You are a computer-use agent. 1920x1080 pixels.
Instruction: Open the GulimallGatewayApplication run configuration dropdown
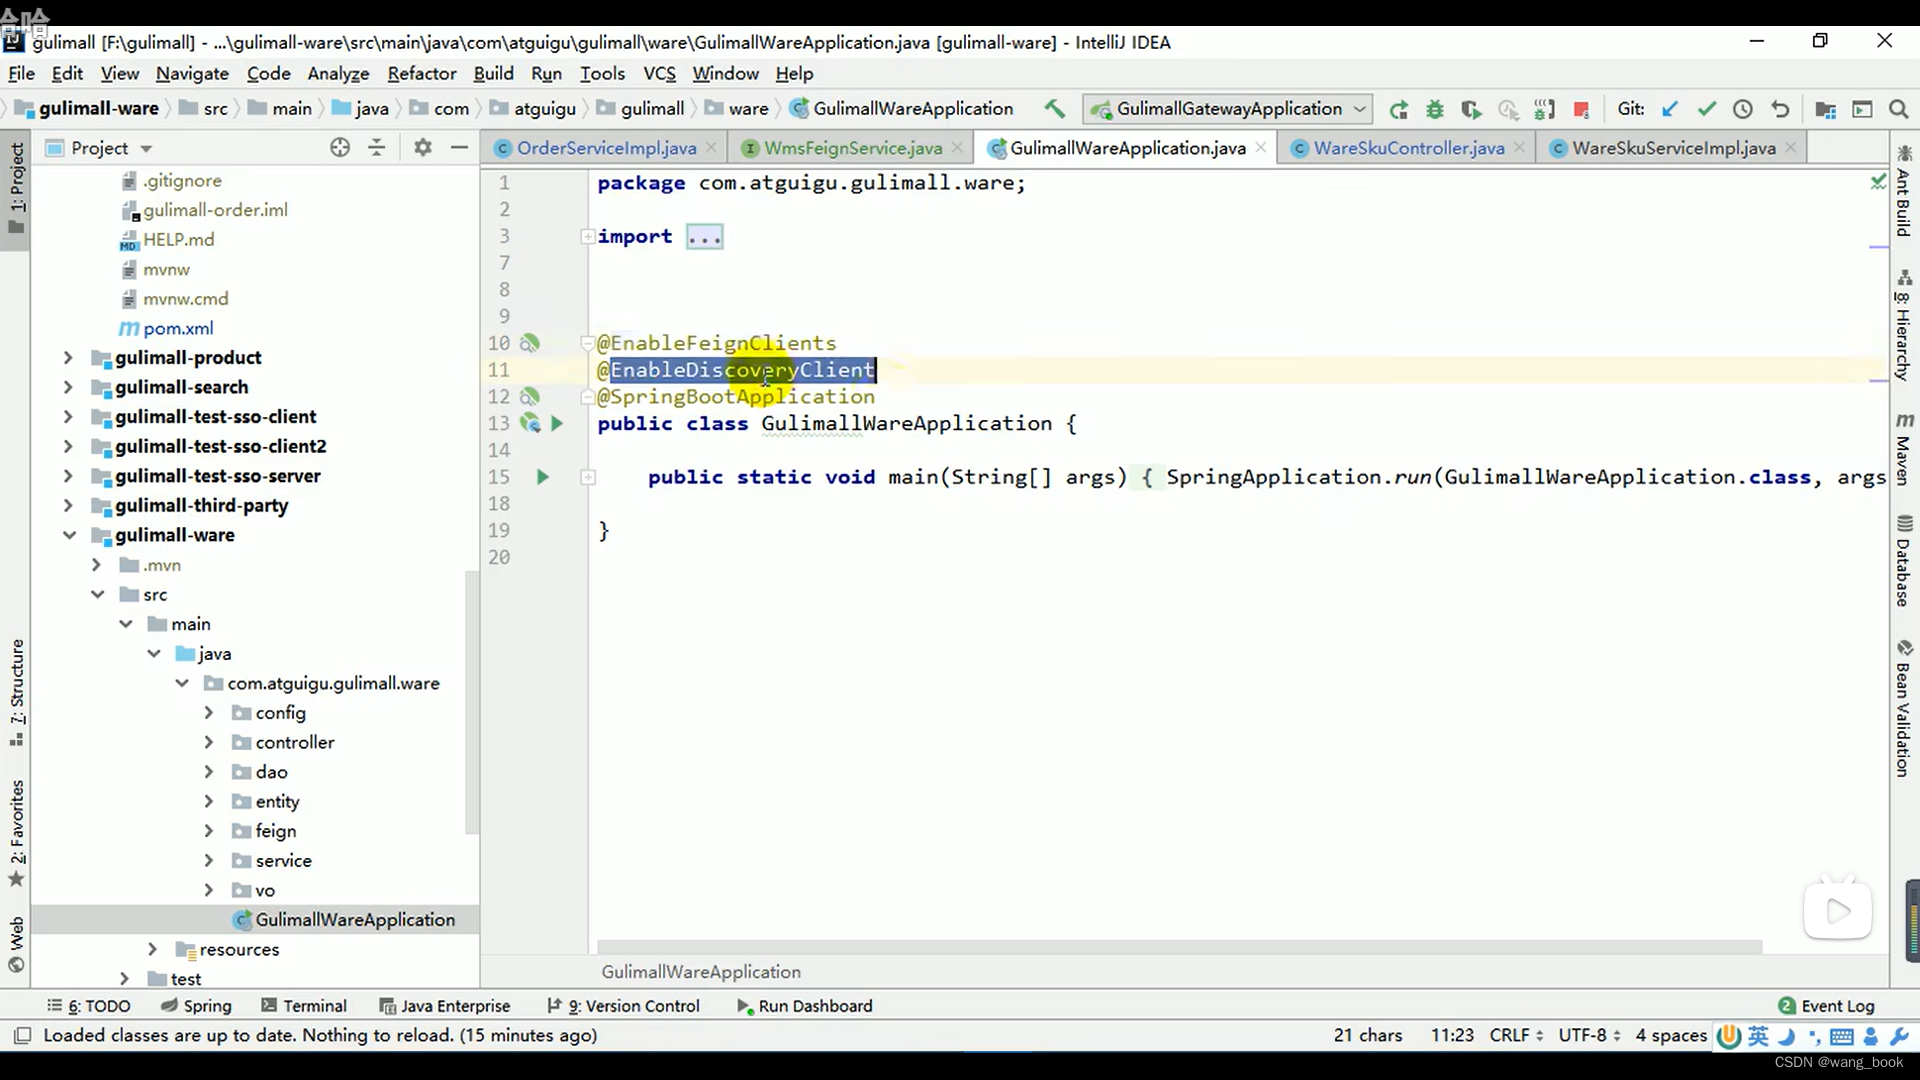pyautogui.click(x=1229, y=109)
